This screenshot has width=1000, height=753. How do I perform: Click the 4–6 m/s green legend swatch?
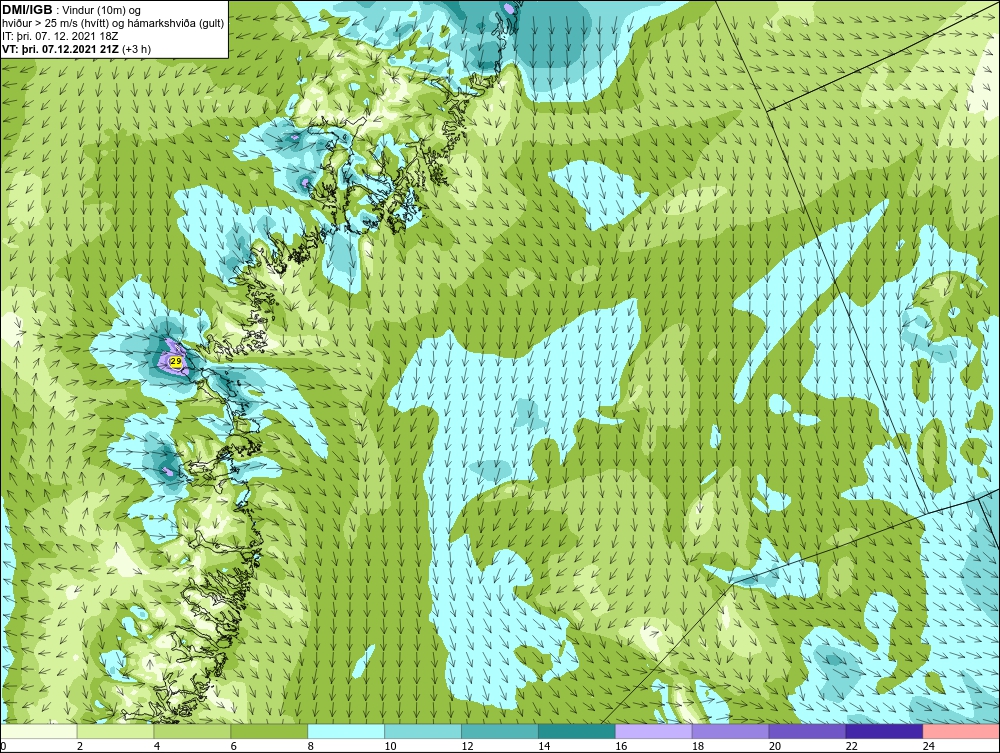click(x=193, y=731)
